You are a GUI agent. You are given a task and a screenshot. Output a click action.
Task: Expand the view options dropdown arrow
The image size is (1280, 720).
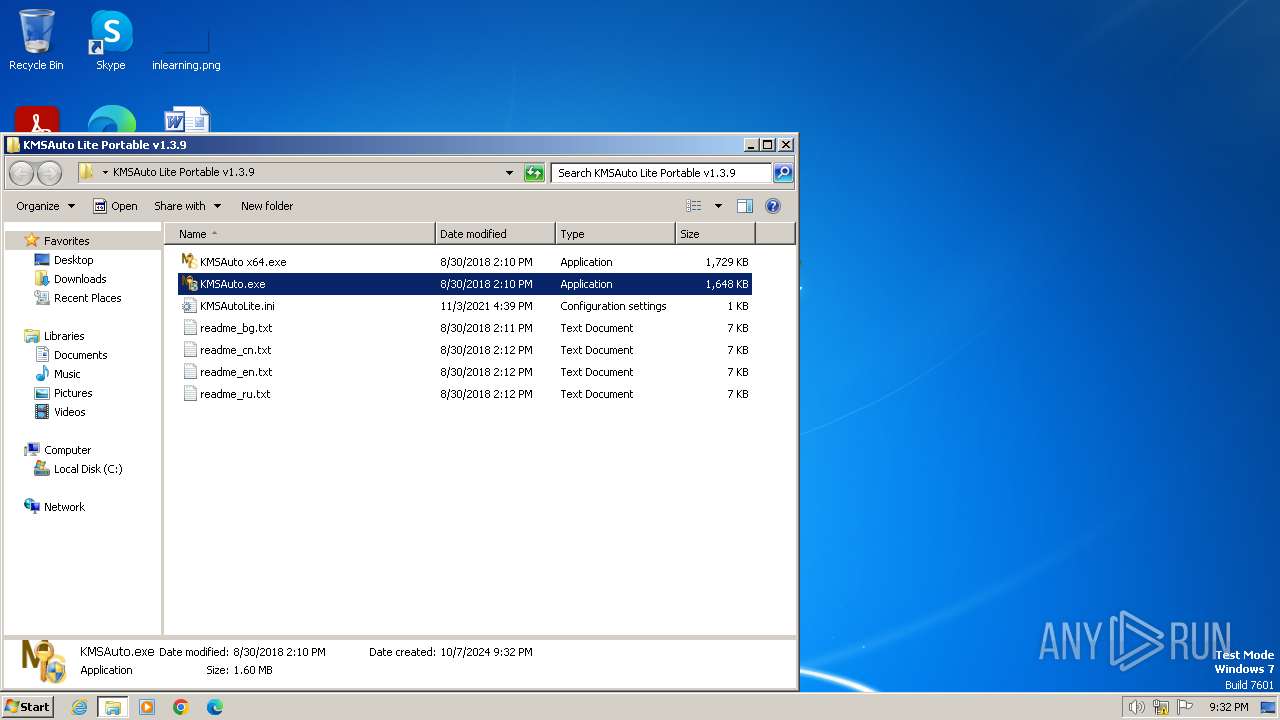coord(718,206)
